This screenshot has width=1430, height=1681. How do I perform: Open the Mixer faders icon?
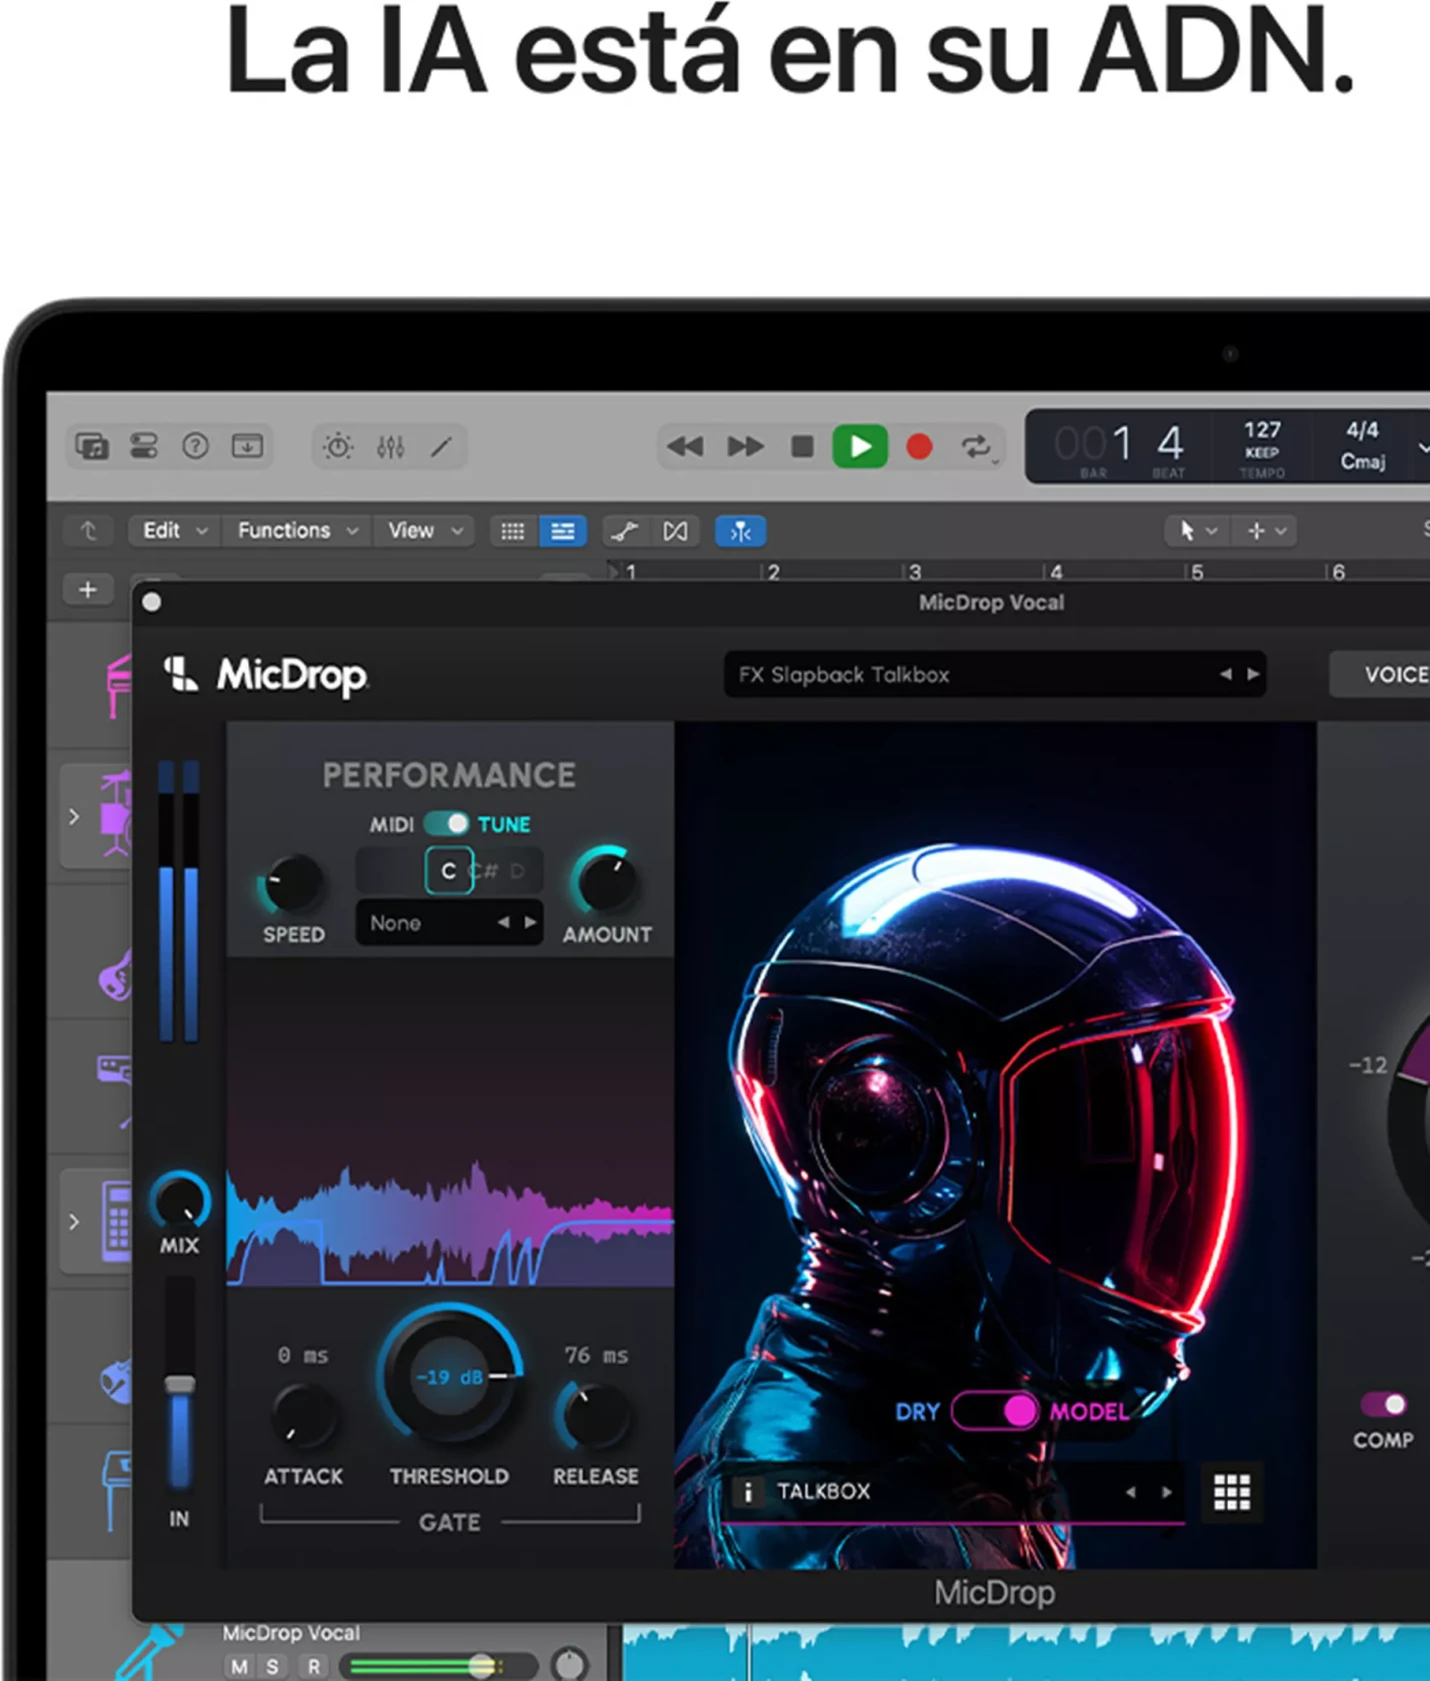[x=390, y=447]
